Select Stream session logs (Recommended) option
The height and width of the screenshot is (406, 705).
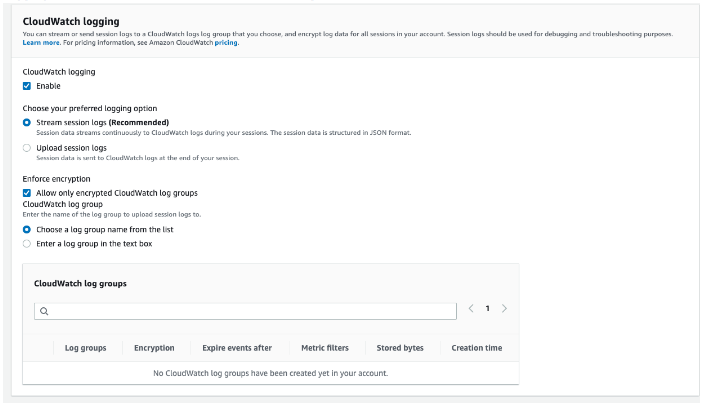[27, 122]
